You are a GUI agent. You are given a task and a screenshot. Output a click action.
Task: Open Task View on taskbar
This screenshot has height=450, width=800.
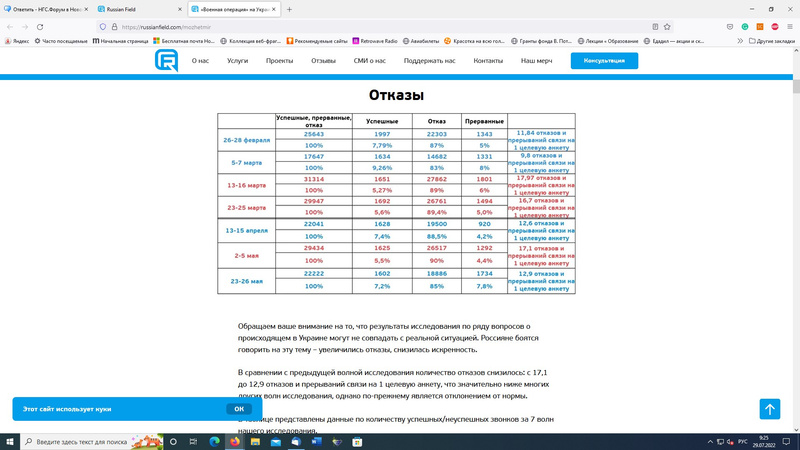[x=193, y=442]
